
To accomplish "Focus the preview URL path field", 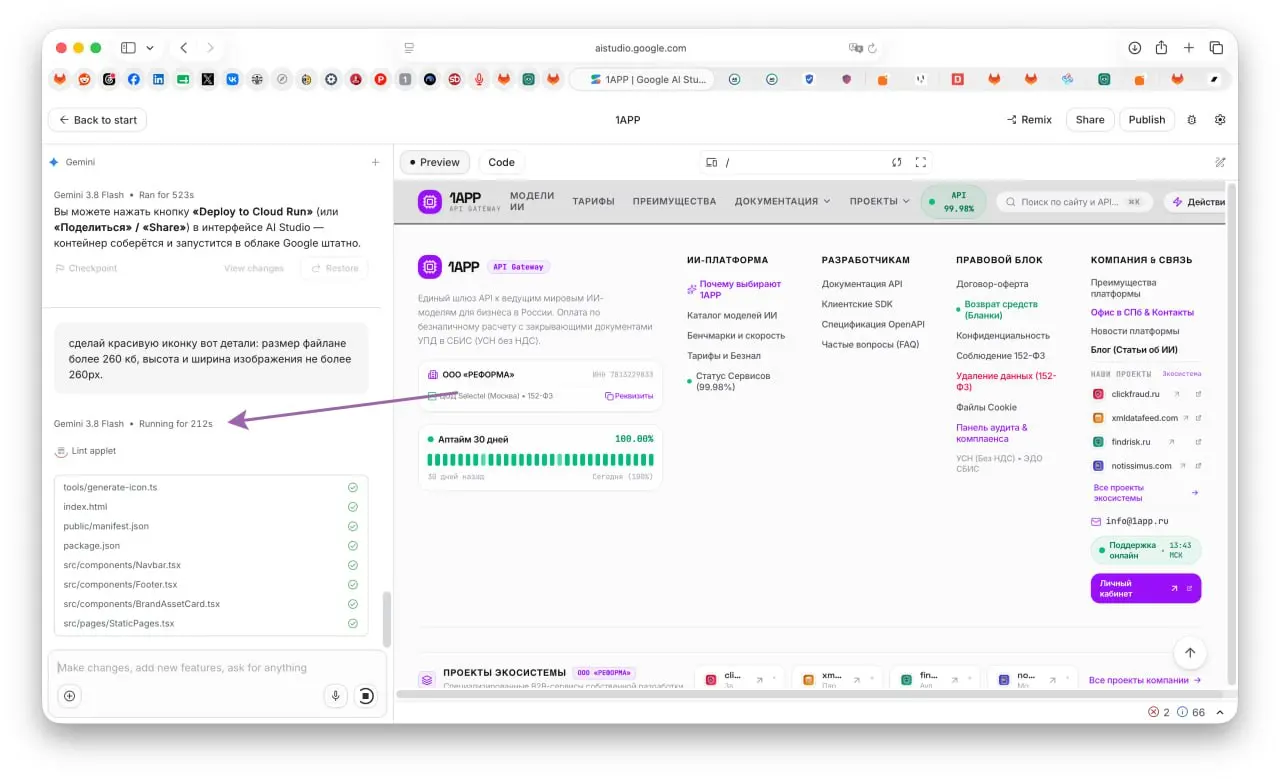I will click(x=800, y=162).
